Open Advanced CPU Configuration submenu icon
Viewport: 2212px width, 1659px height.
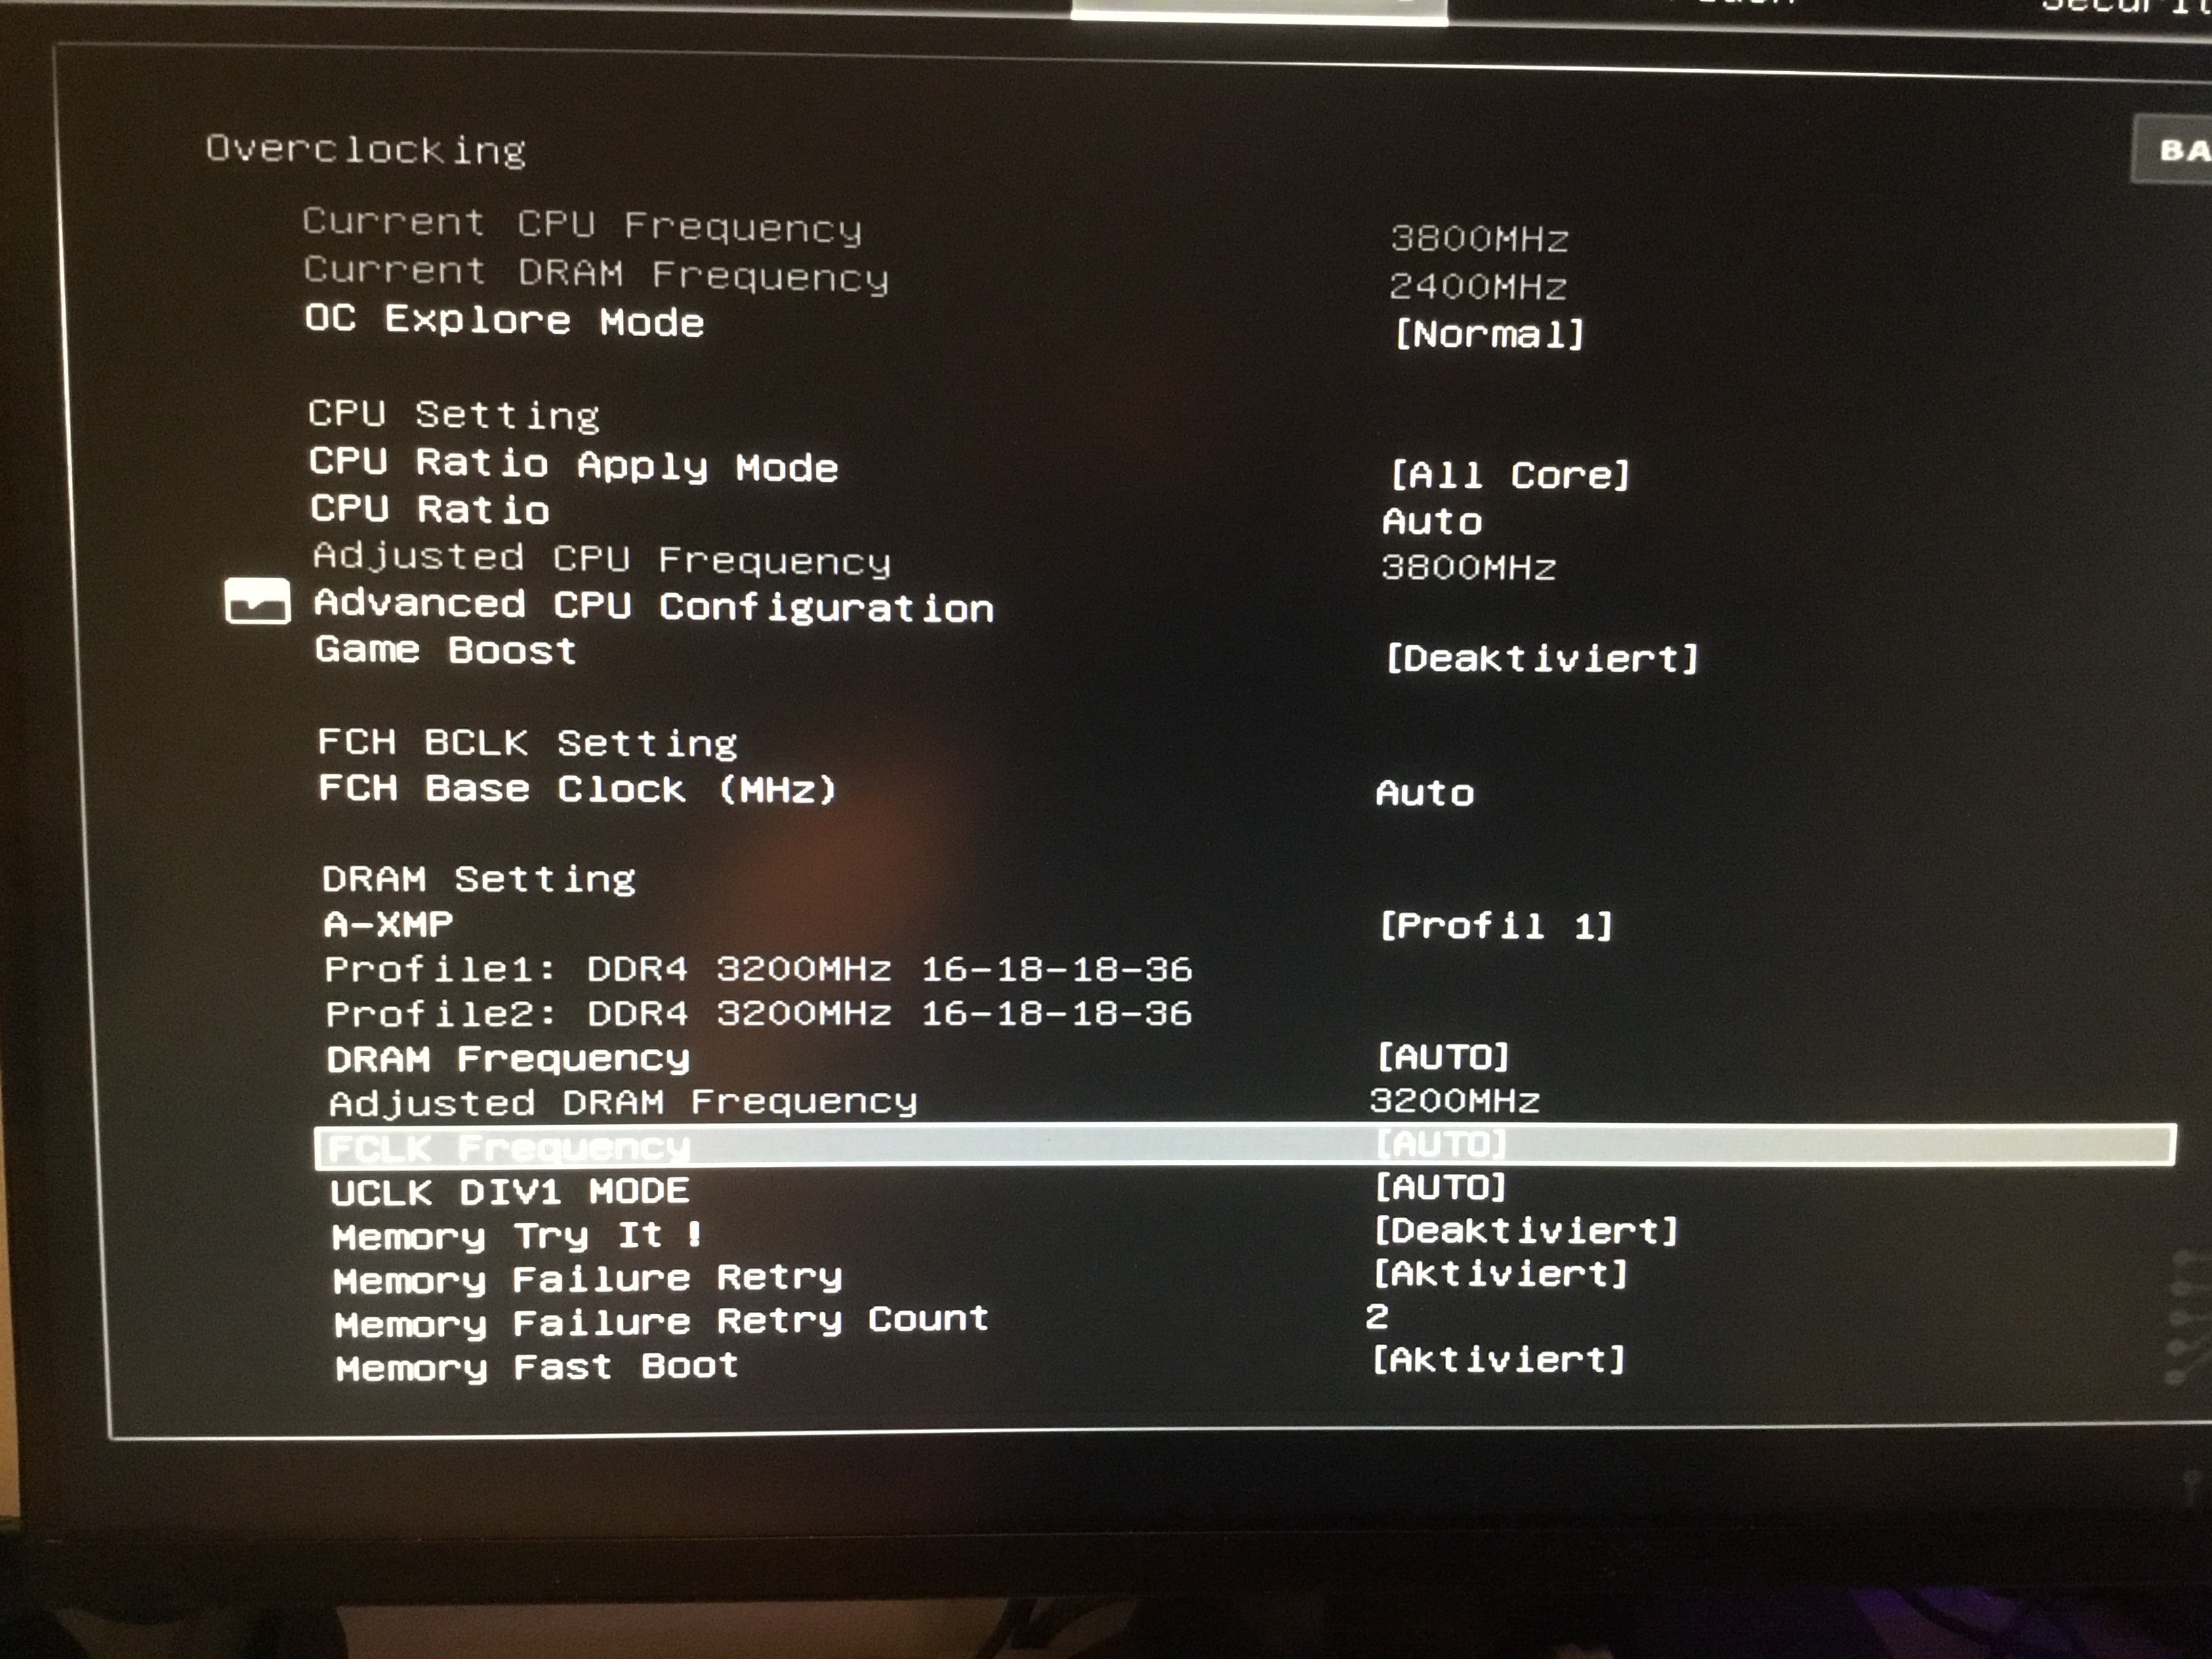coord(257,601)
